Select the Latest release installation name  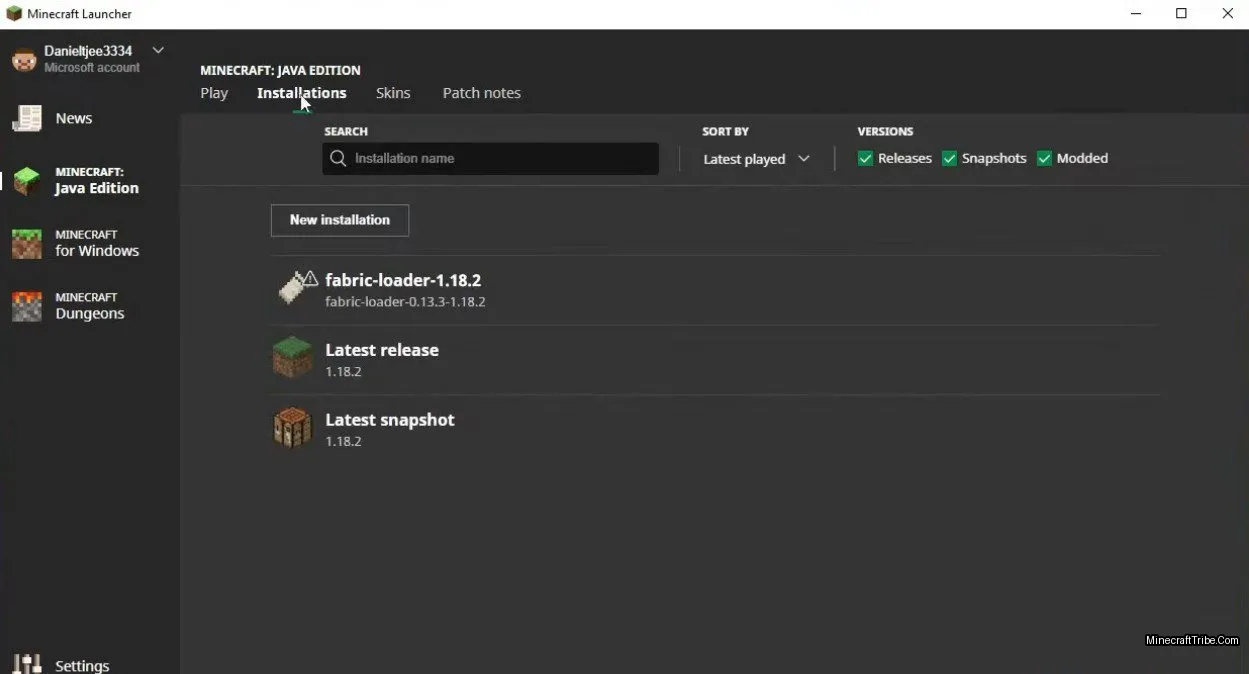click(x=382, y=350)
